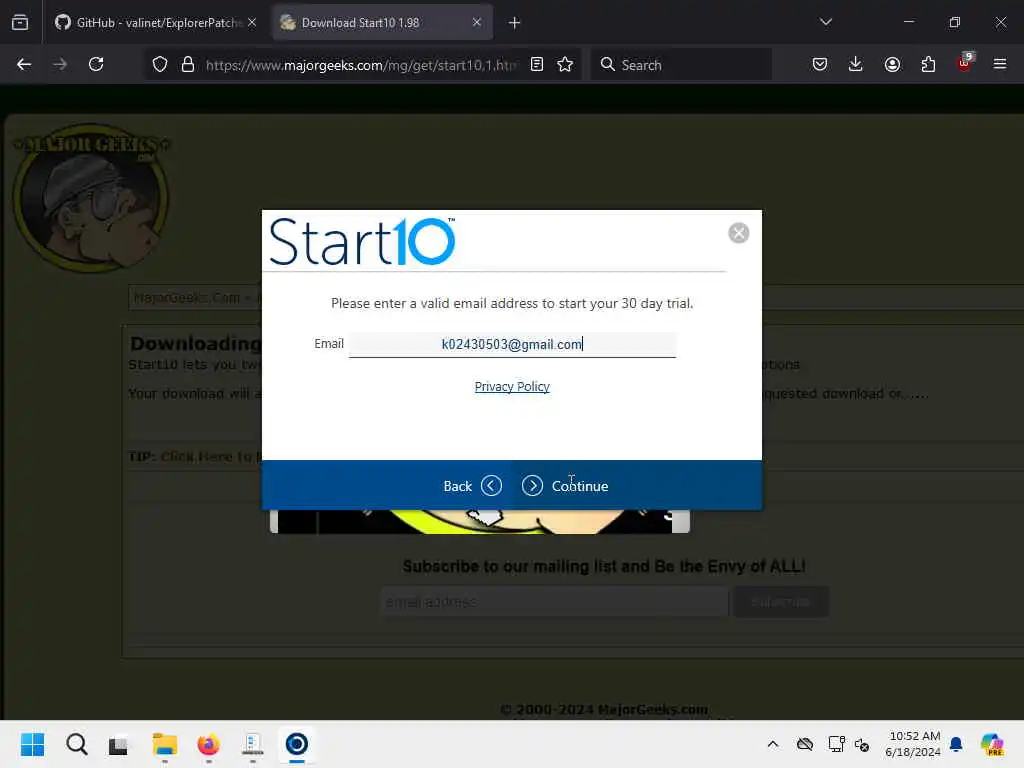Screen dimensions: 1024x768
Task: Navigate back with the browser arrow
Action: [24, 65]
